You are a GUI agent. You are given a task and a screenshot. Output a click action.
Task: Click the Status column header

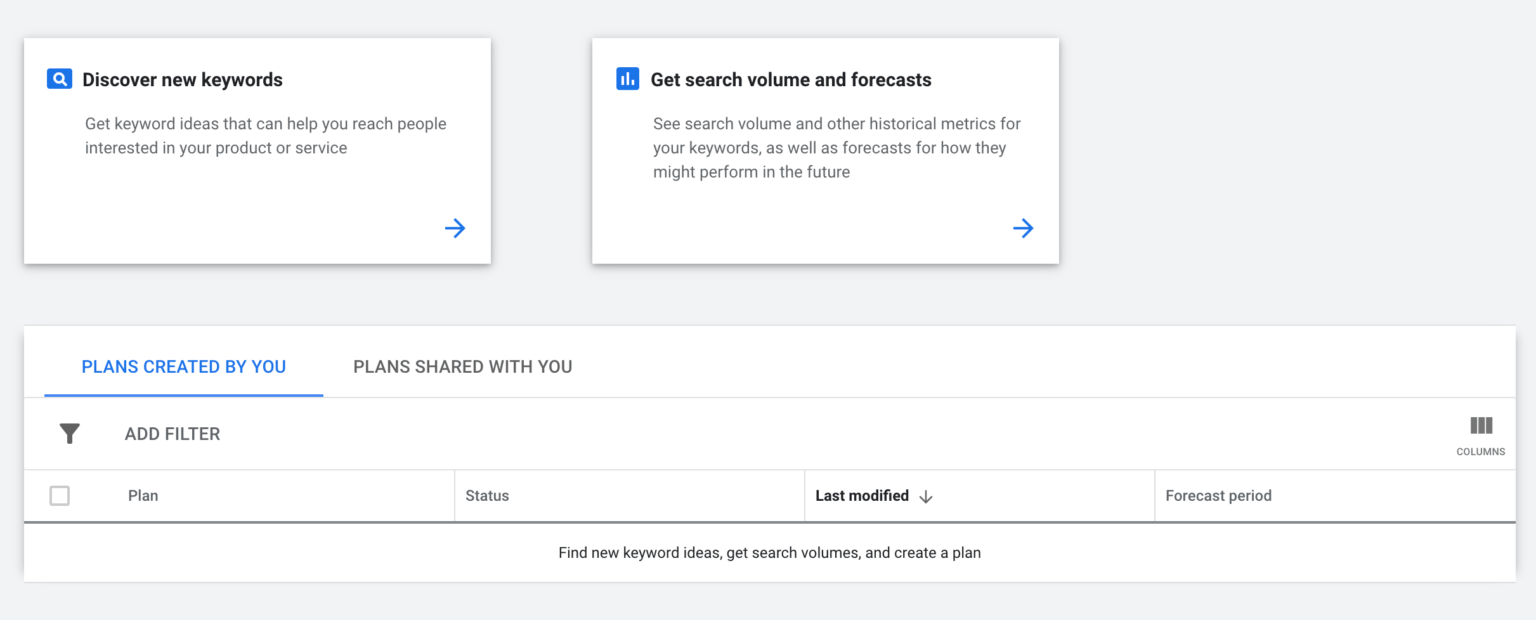coord(485,495)
